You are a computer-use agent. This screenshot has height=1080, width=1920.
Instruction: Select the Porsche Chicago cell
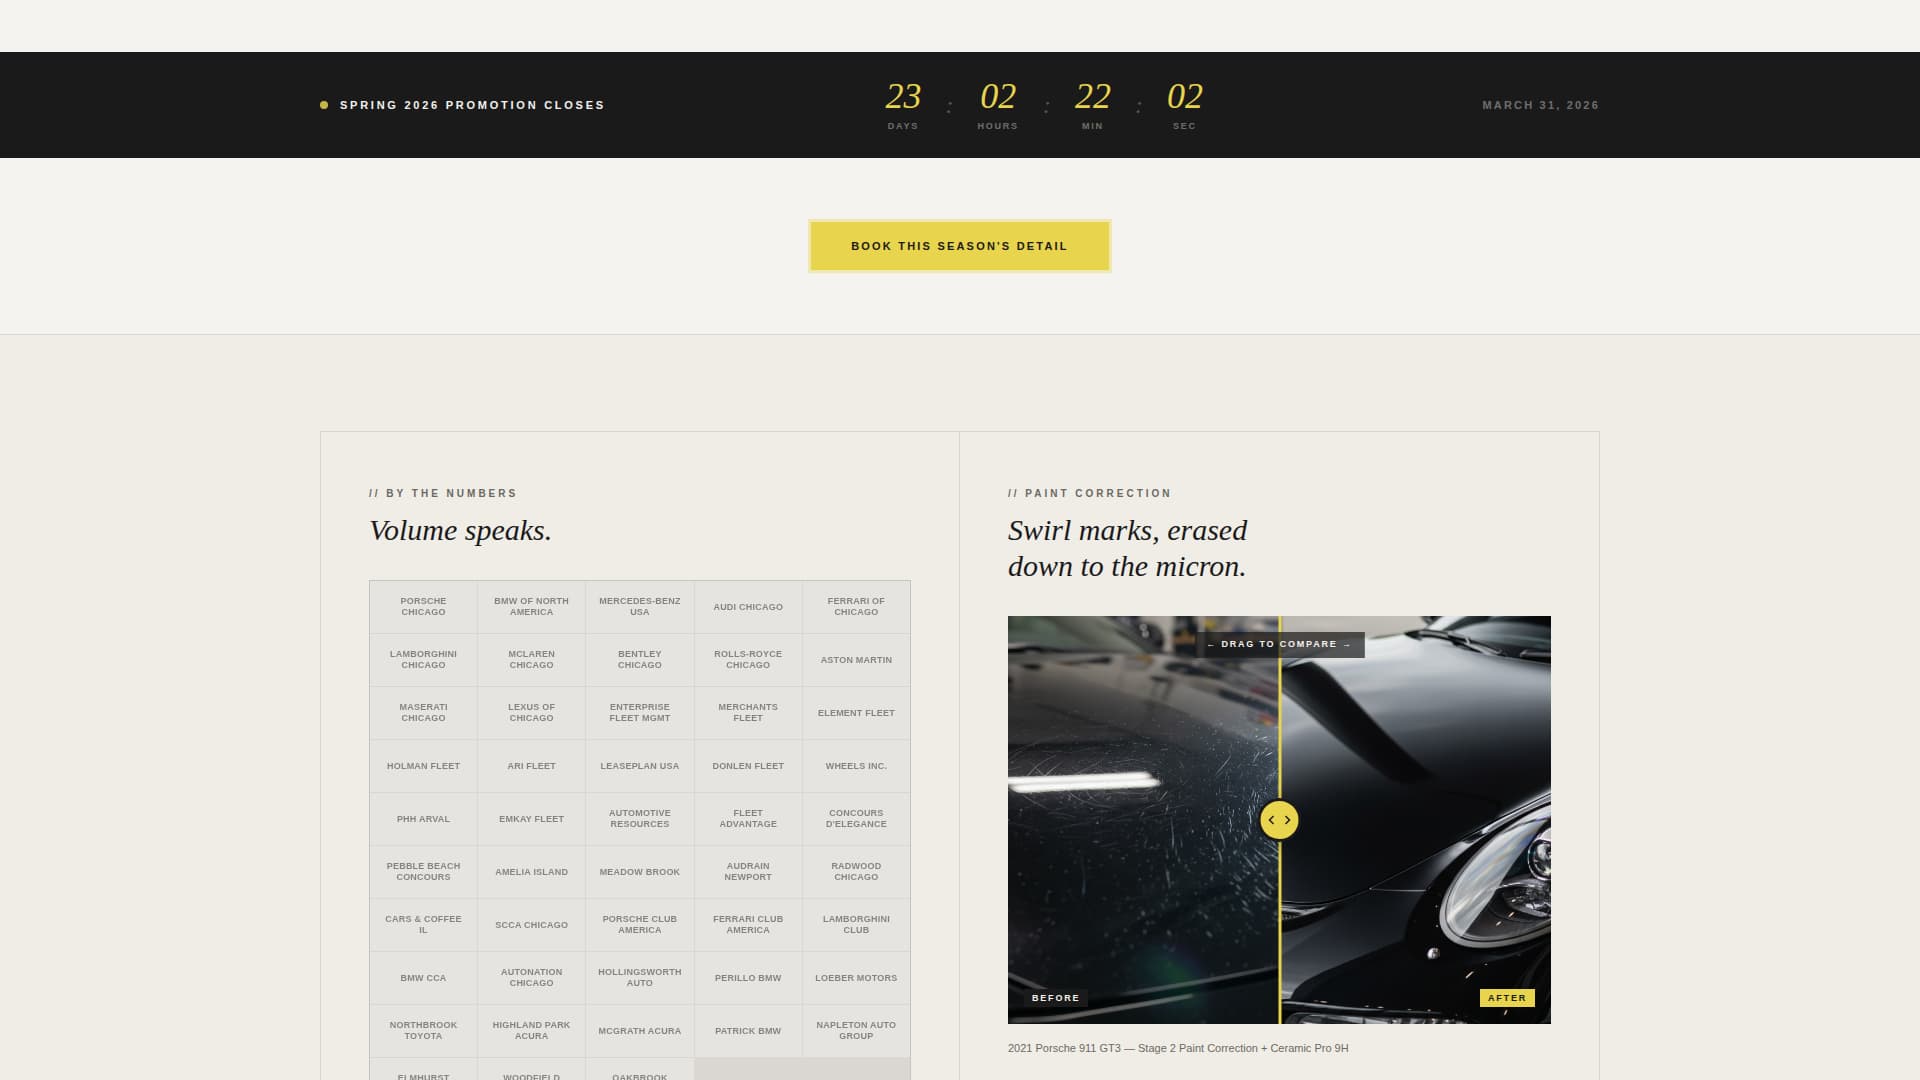coord(423,607)
